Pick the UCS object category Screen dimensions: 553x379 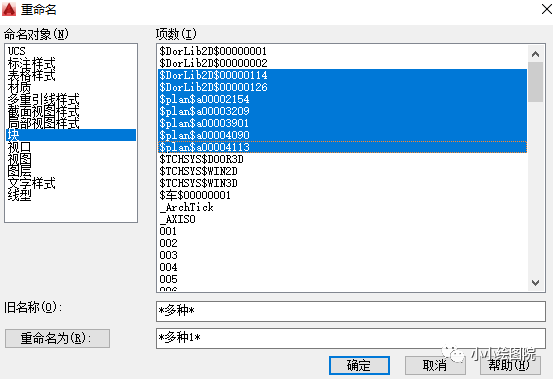click(17, 51)
